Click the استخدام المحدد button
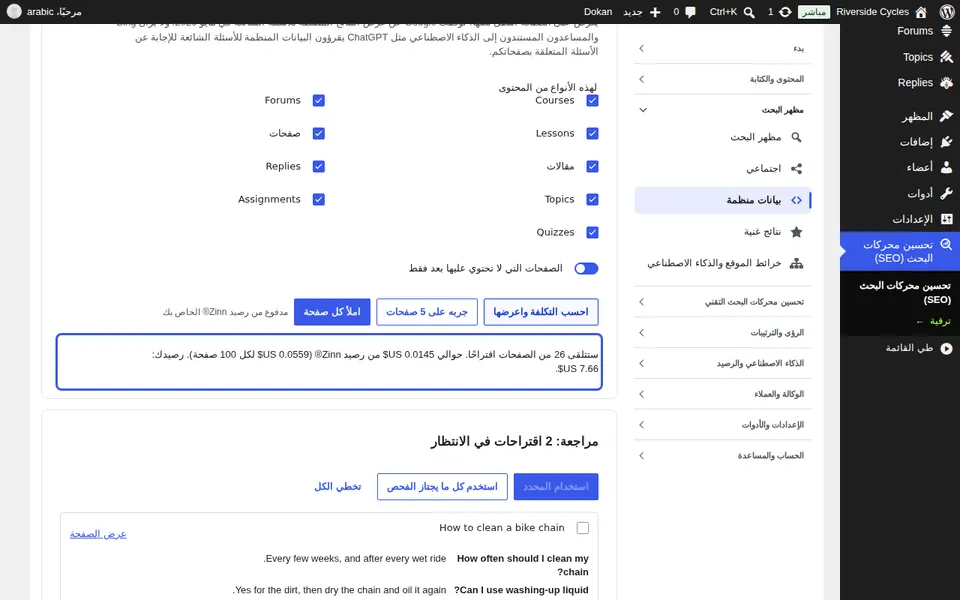 556,487
